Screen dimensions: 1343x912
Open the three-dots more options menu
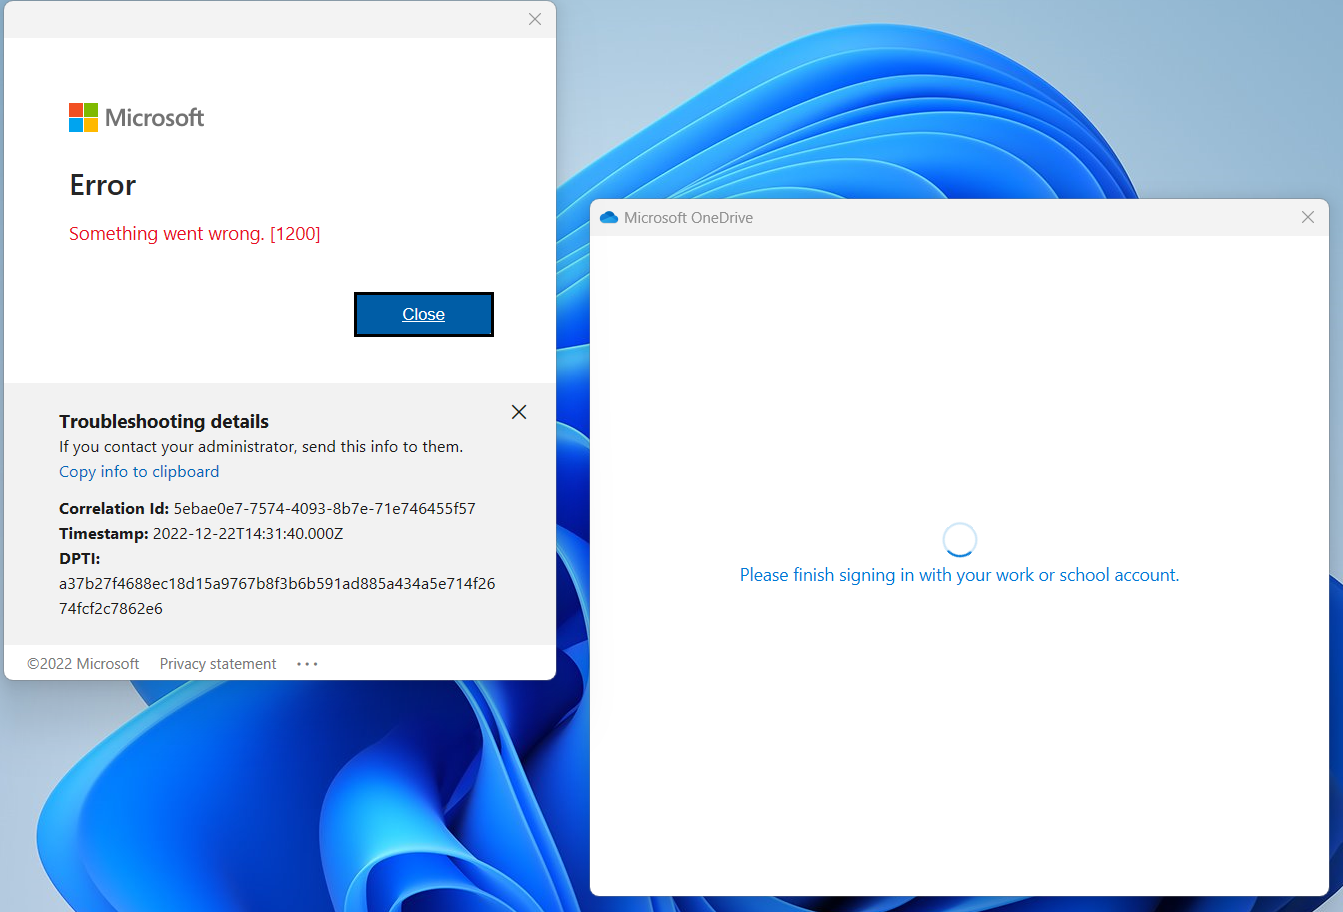pyautogui.click(x=307, y=664)
